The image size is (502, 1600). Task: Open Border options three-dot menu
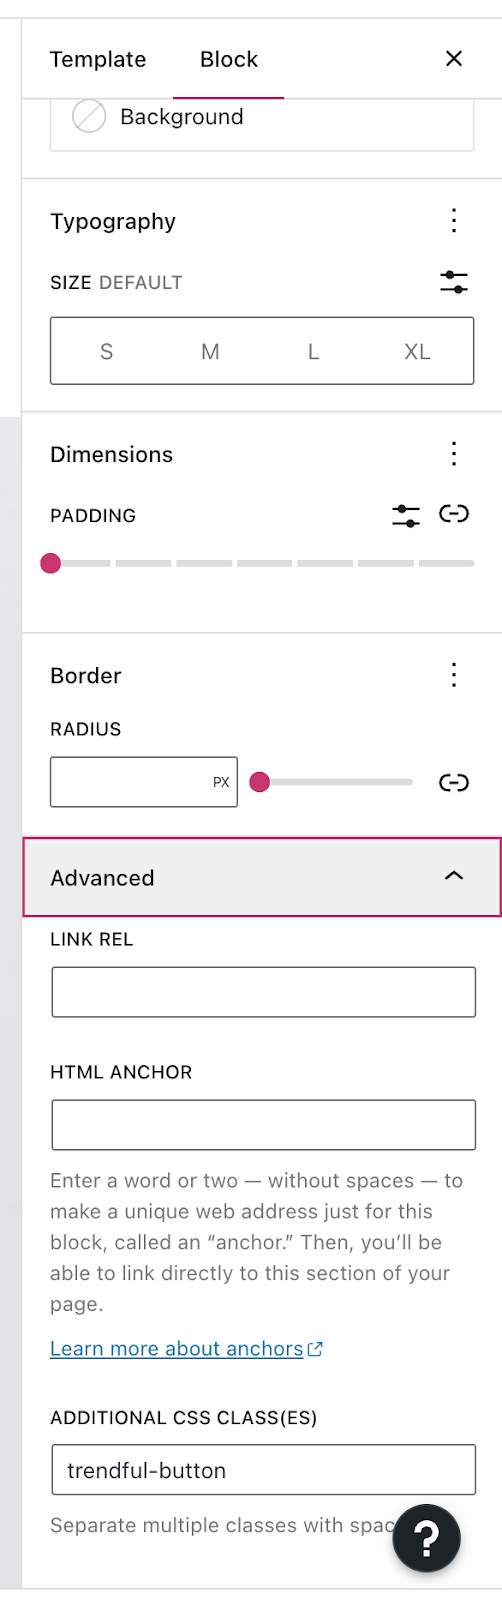click(454, 675)
